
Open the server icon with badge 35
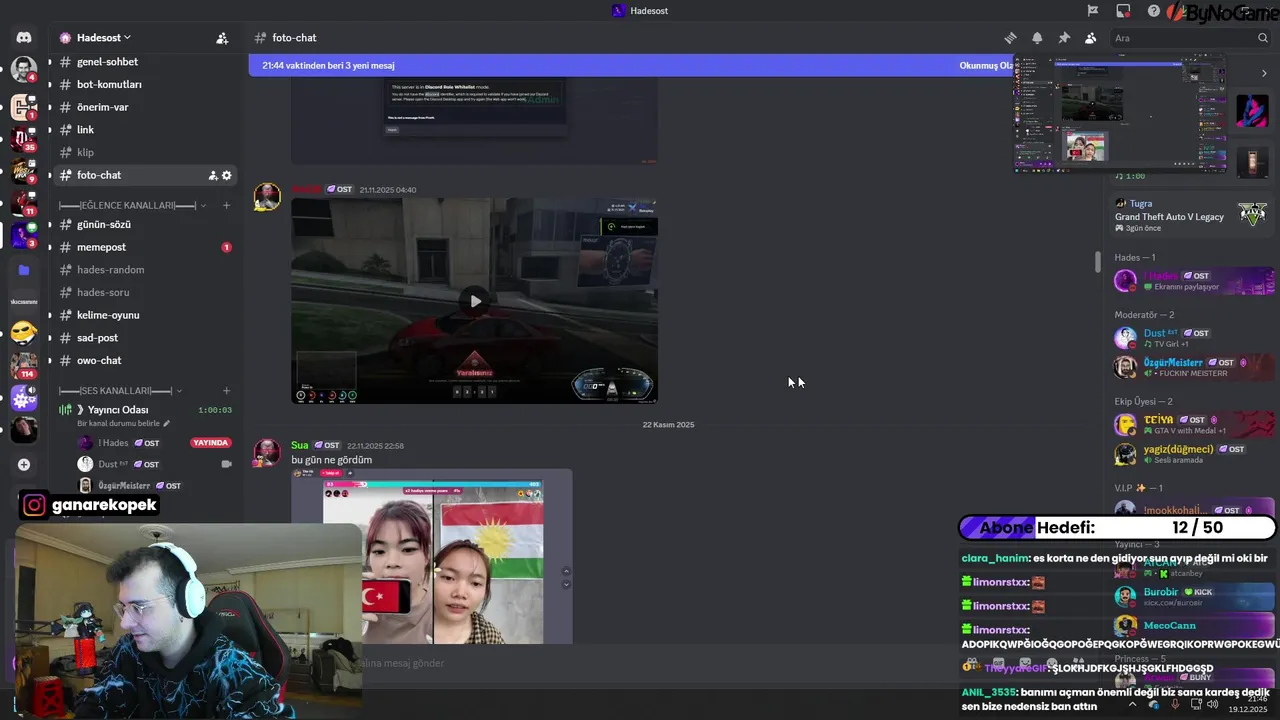(x=24, y=137)
